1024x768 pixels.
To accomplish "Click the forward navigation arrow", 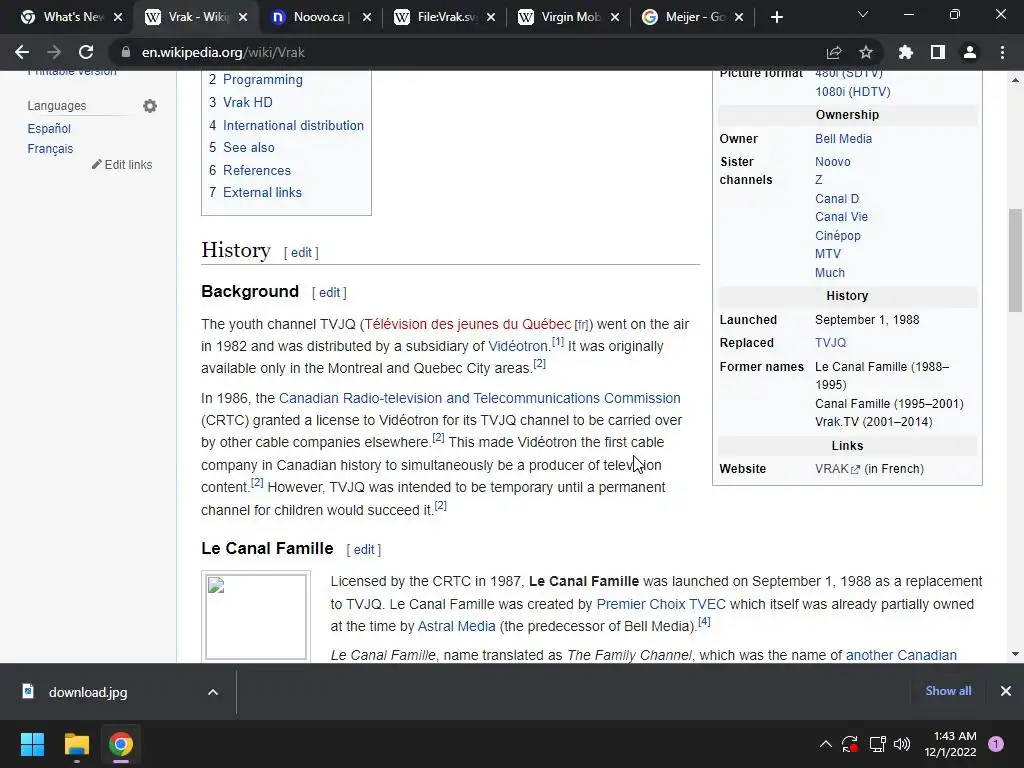I will (x=54, y=52).
